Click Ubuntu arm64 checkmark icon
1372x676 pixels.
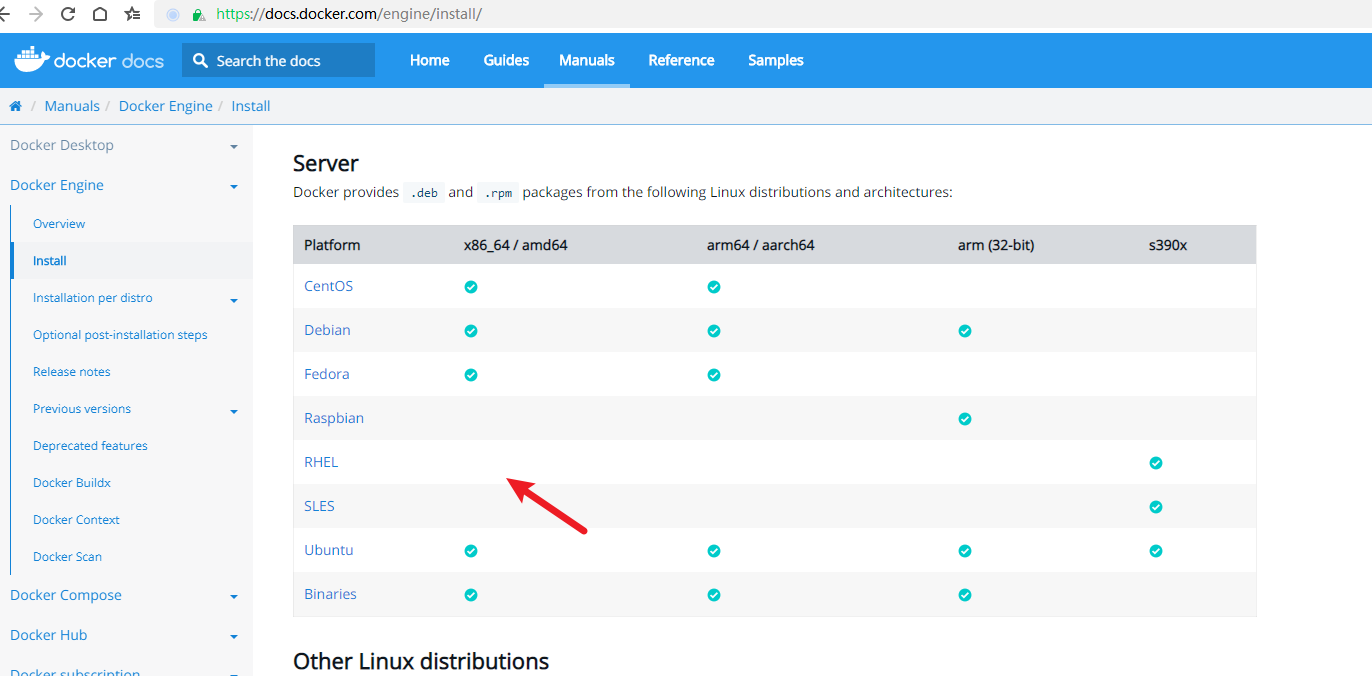(714, 551)
